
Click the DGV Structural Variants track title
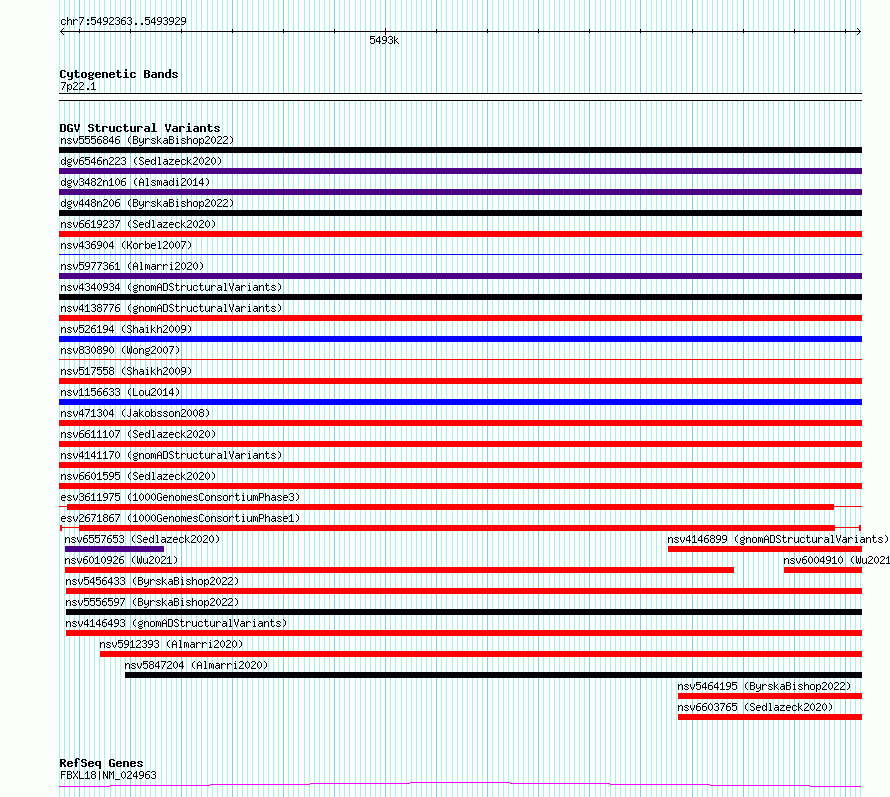[x=140, y=128]
